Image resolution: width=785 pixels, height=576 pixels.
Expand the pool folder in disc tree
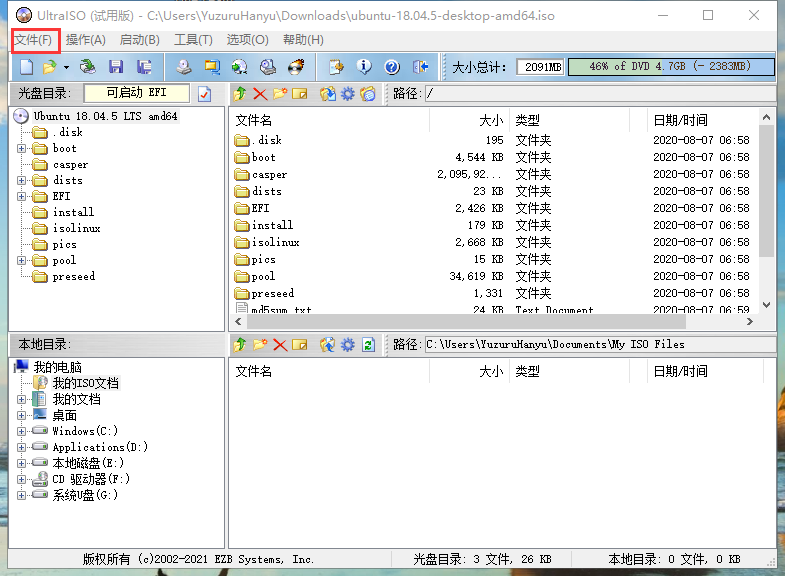[x=21, y=260]
